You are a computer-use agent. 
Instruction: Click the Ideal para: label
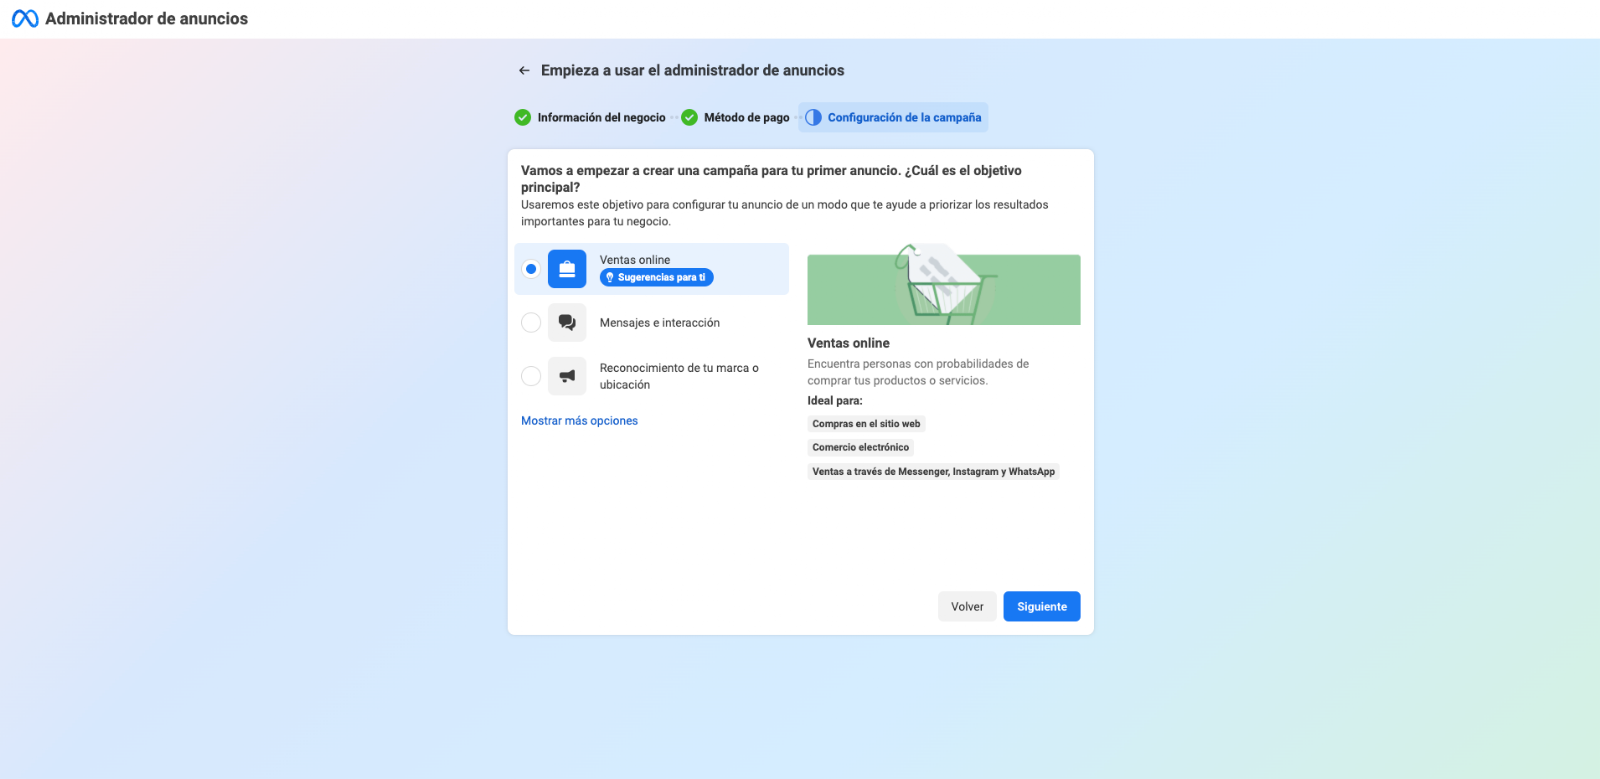(835, 401)
